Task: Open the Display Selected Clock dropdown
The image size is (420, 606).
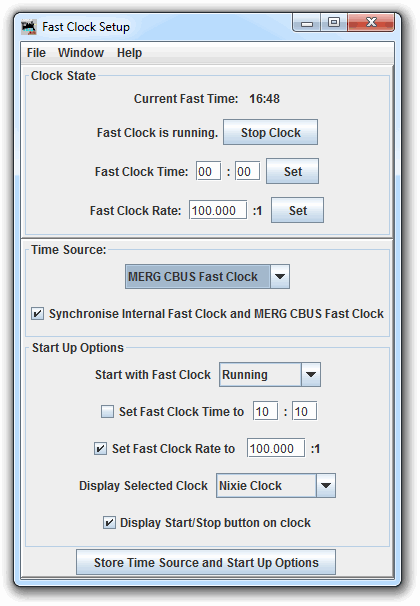Action: pos(276,485)
